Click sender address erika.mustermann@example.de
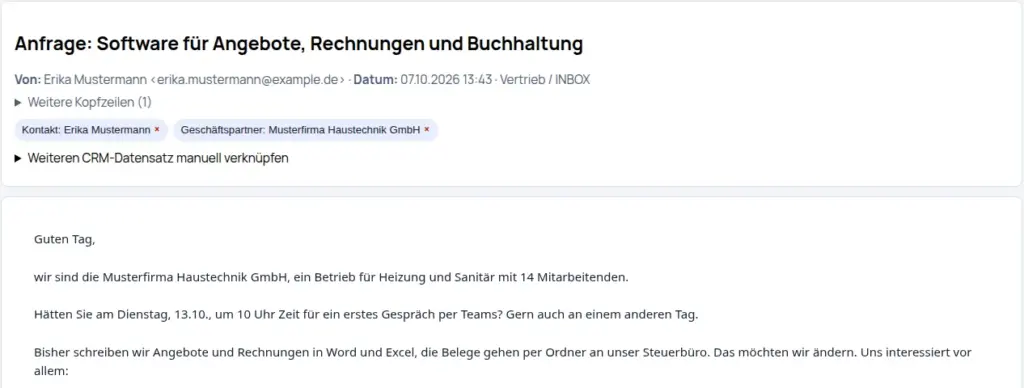1024x388 pixels. point(248,80)
